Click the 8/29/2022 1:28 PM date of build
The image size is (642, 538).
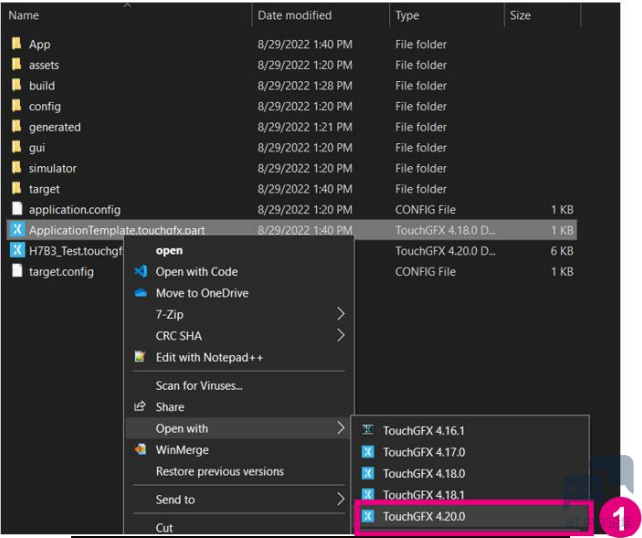(305, 86)
